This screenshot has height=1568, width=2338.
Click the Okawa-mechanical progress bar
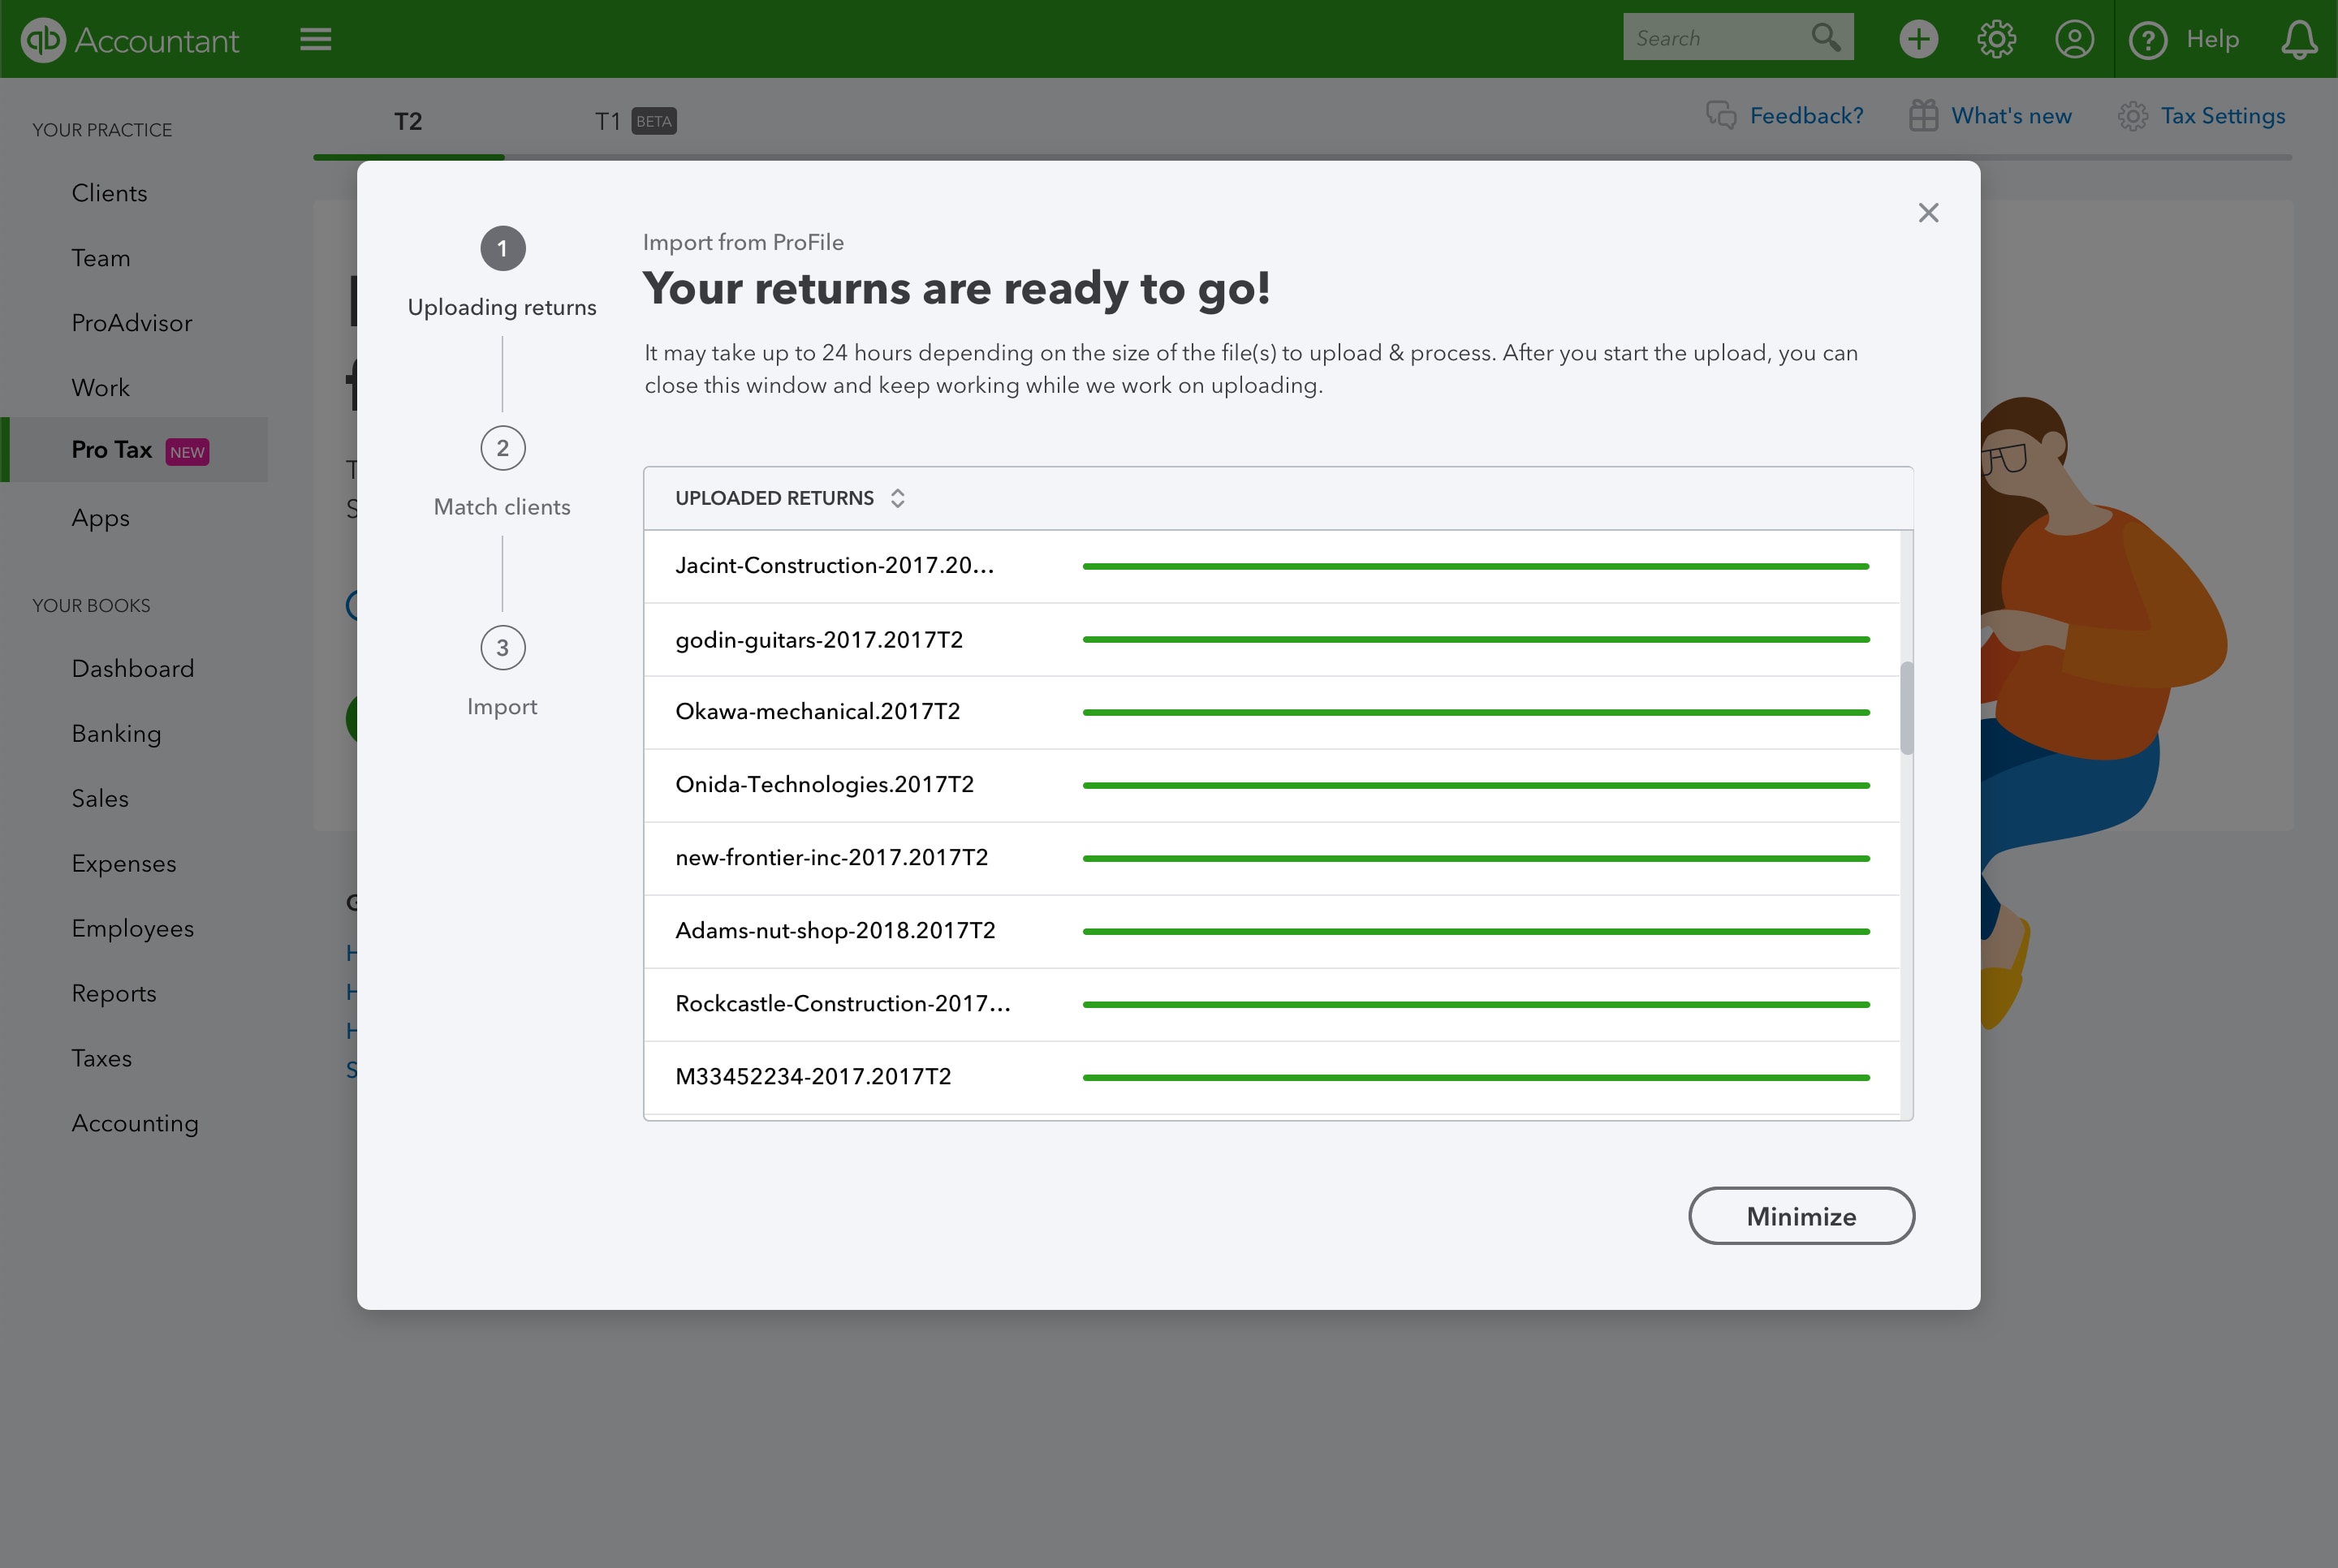(1476, 712)
